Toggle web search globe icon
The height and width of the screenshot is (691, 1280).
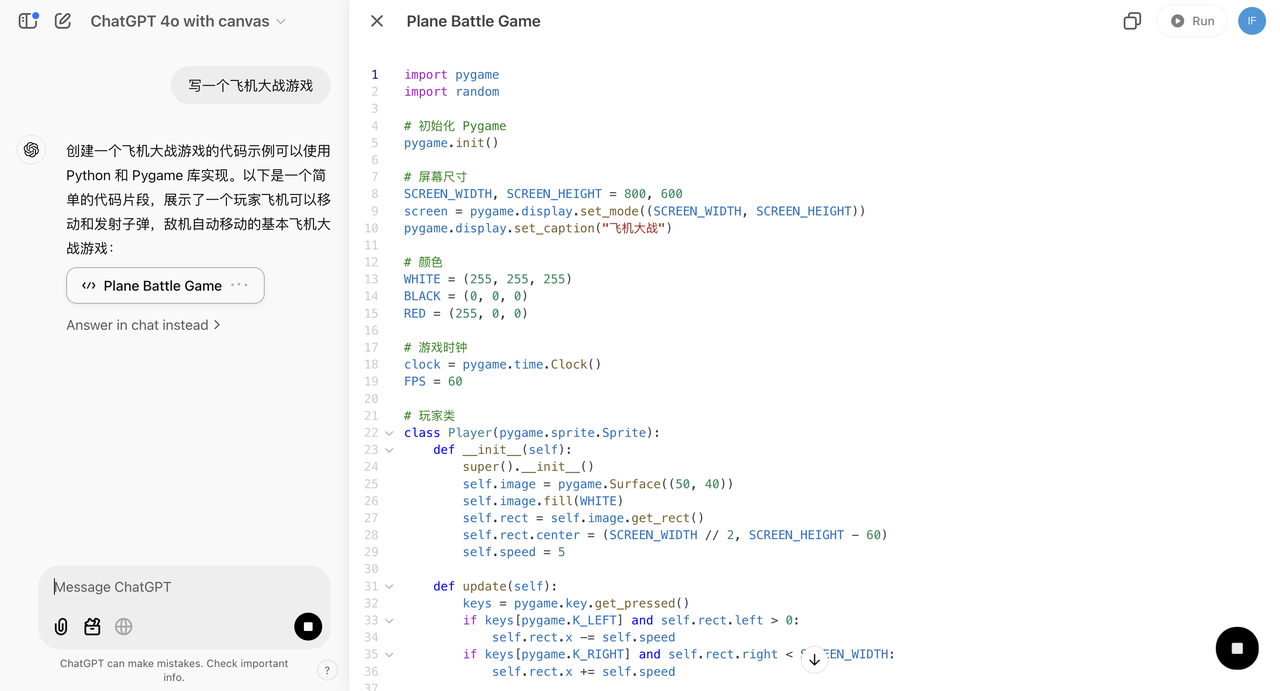pyautogui.click(x=124, y=627)
